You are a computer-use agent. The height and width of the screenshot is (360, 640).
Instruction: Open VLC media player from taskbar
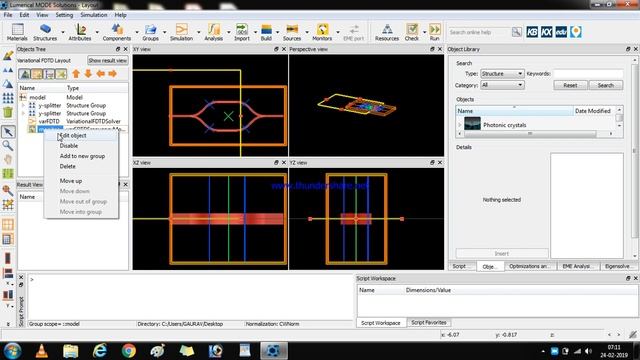click(42, 351)
